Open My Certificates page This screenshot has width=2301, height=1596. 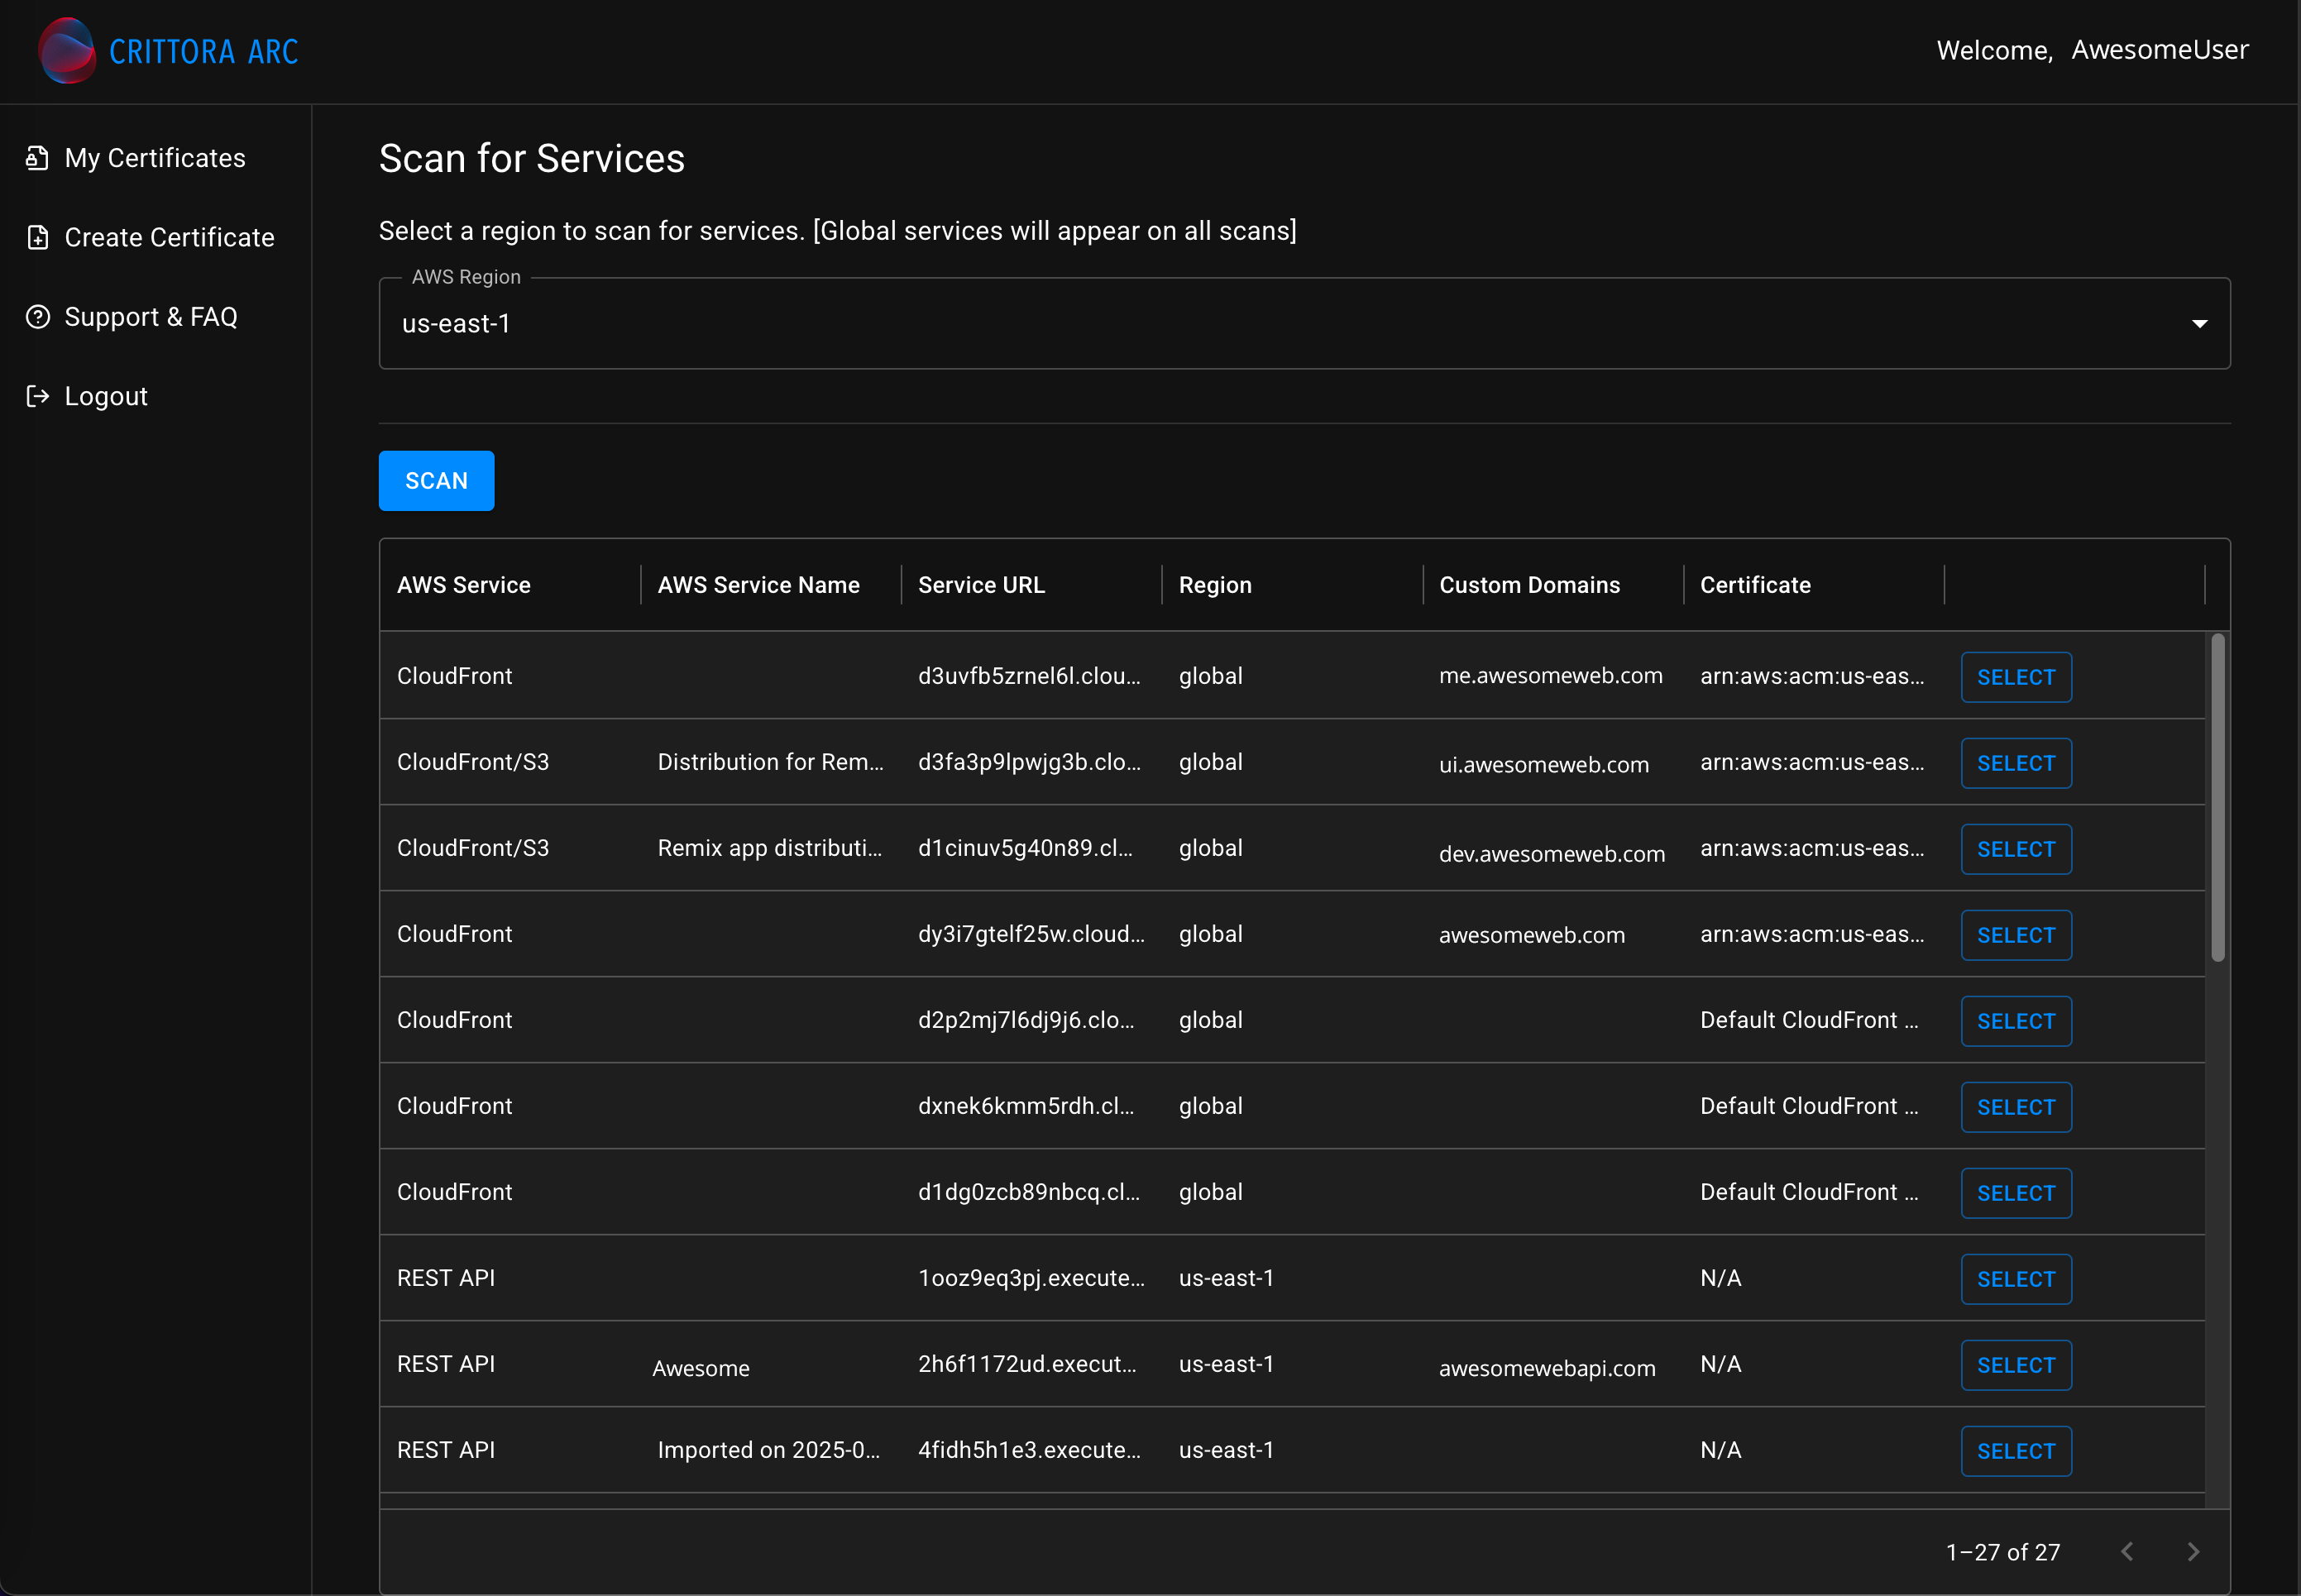(x=155, y=158)
